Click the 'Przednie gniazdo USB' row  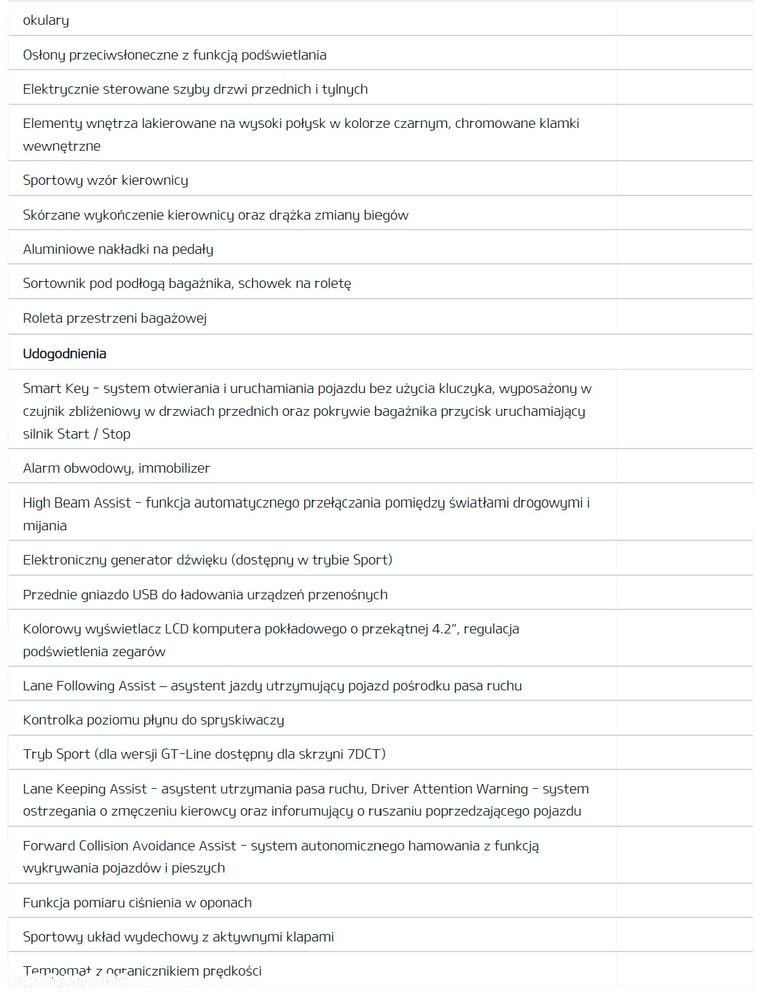[205, 594]
